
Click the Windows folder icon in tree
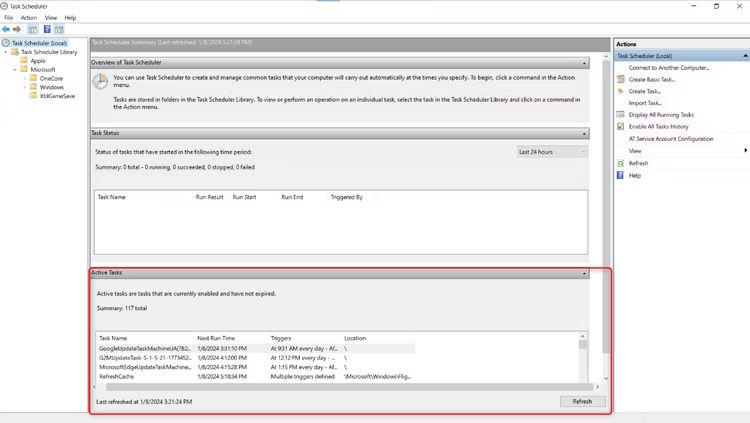[33, 87]
